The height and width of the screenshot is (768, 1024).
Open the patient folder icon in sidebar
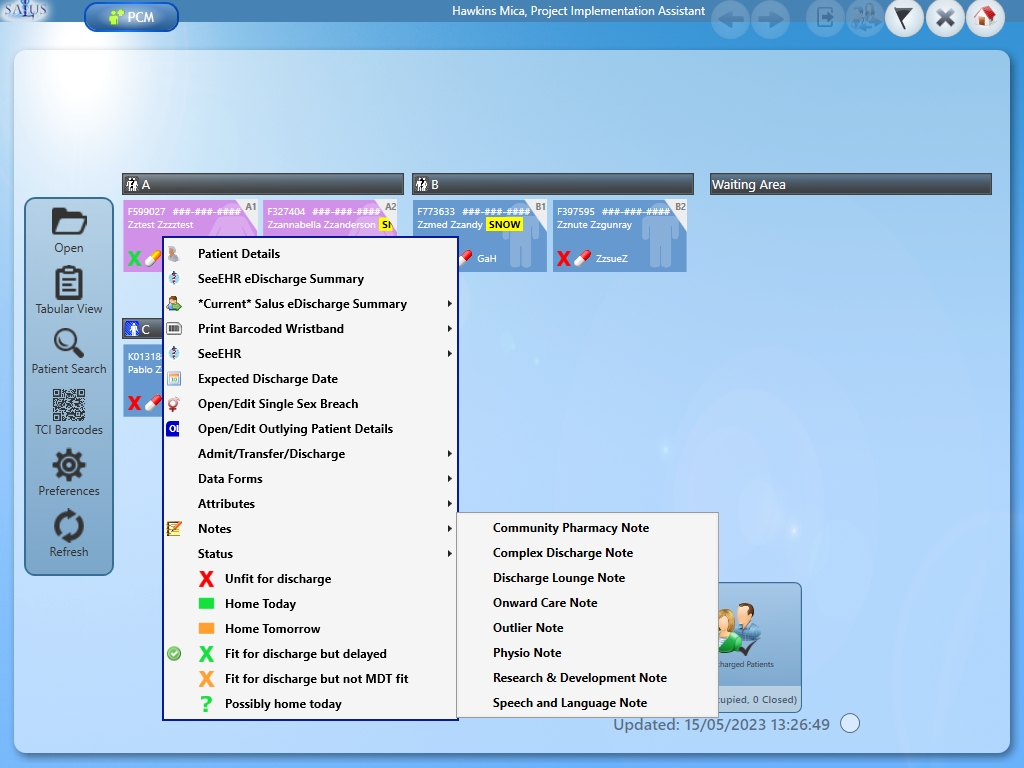click(x=69, y=223)
